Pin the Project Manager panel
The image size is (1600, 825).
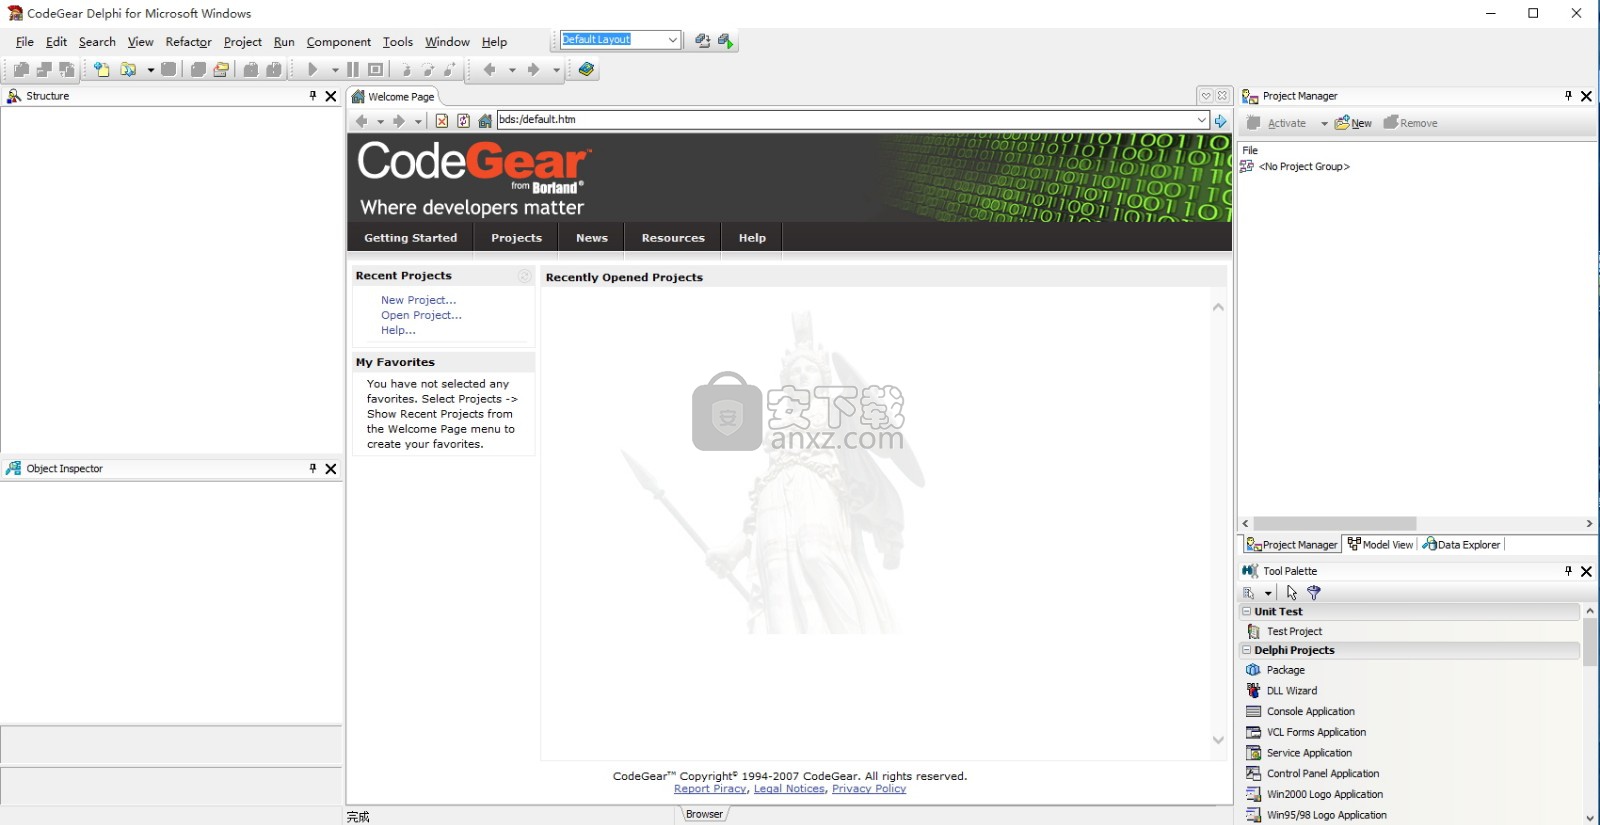(1568, 96)
